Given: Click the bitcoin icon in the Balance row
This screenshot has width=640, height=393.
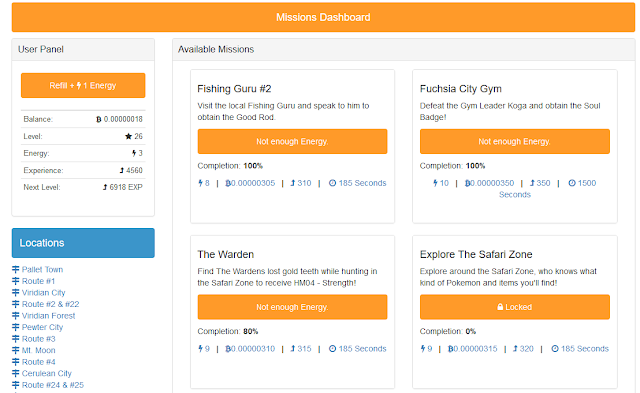Looking at the screenshot, I should 98,119.
